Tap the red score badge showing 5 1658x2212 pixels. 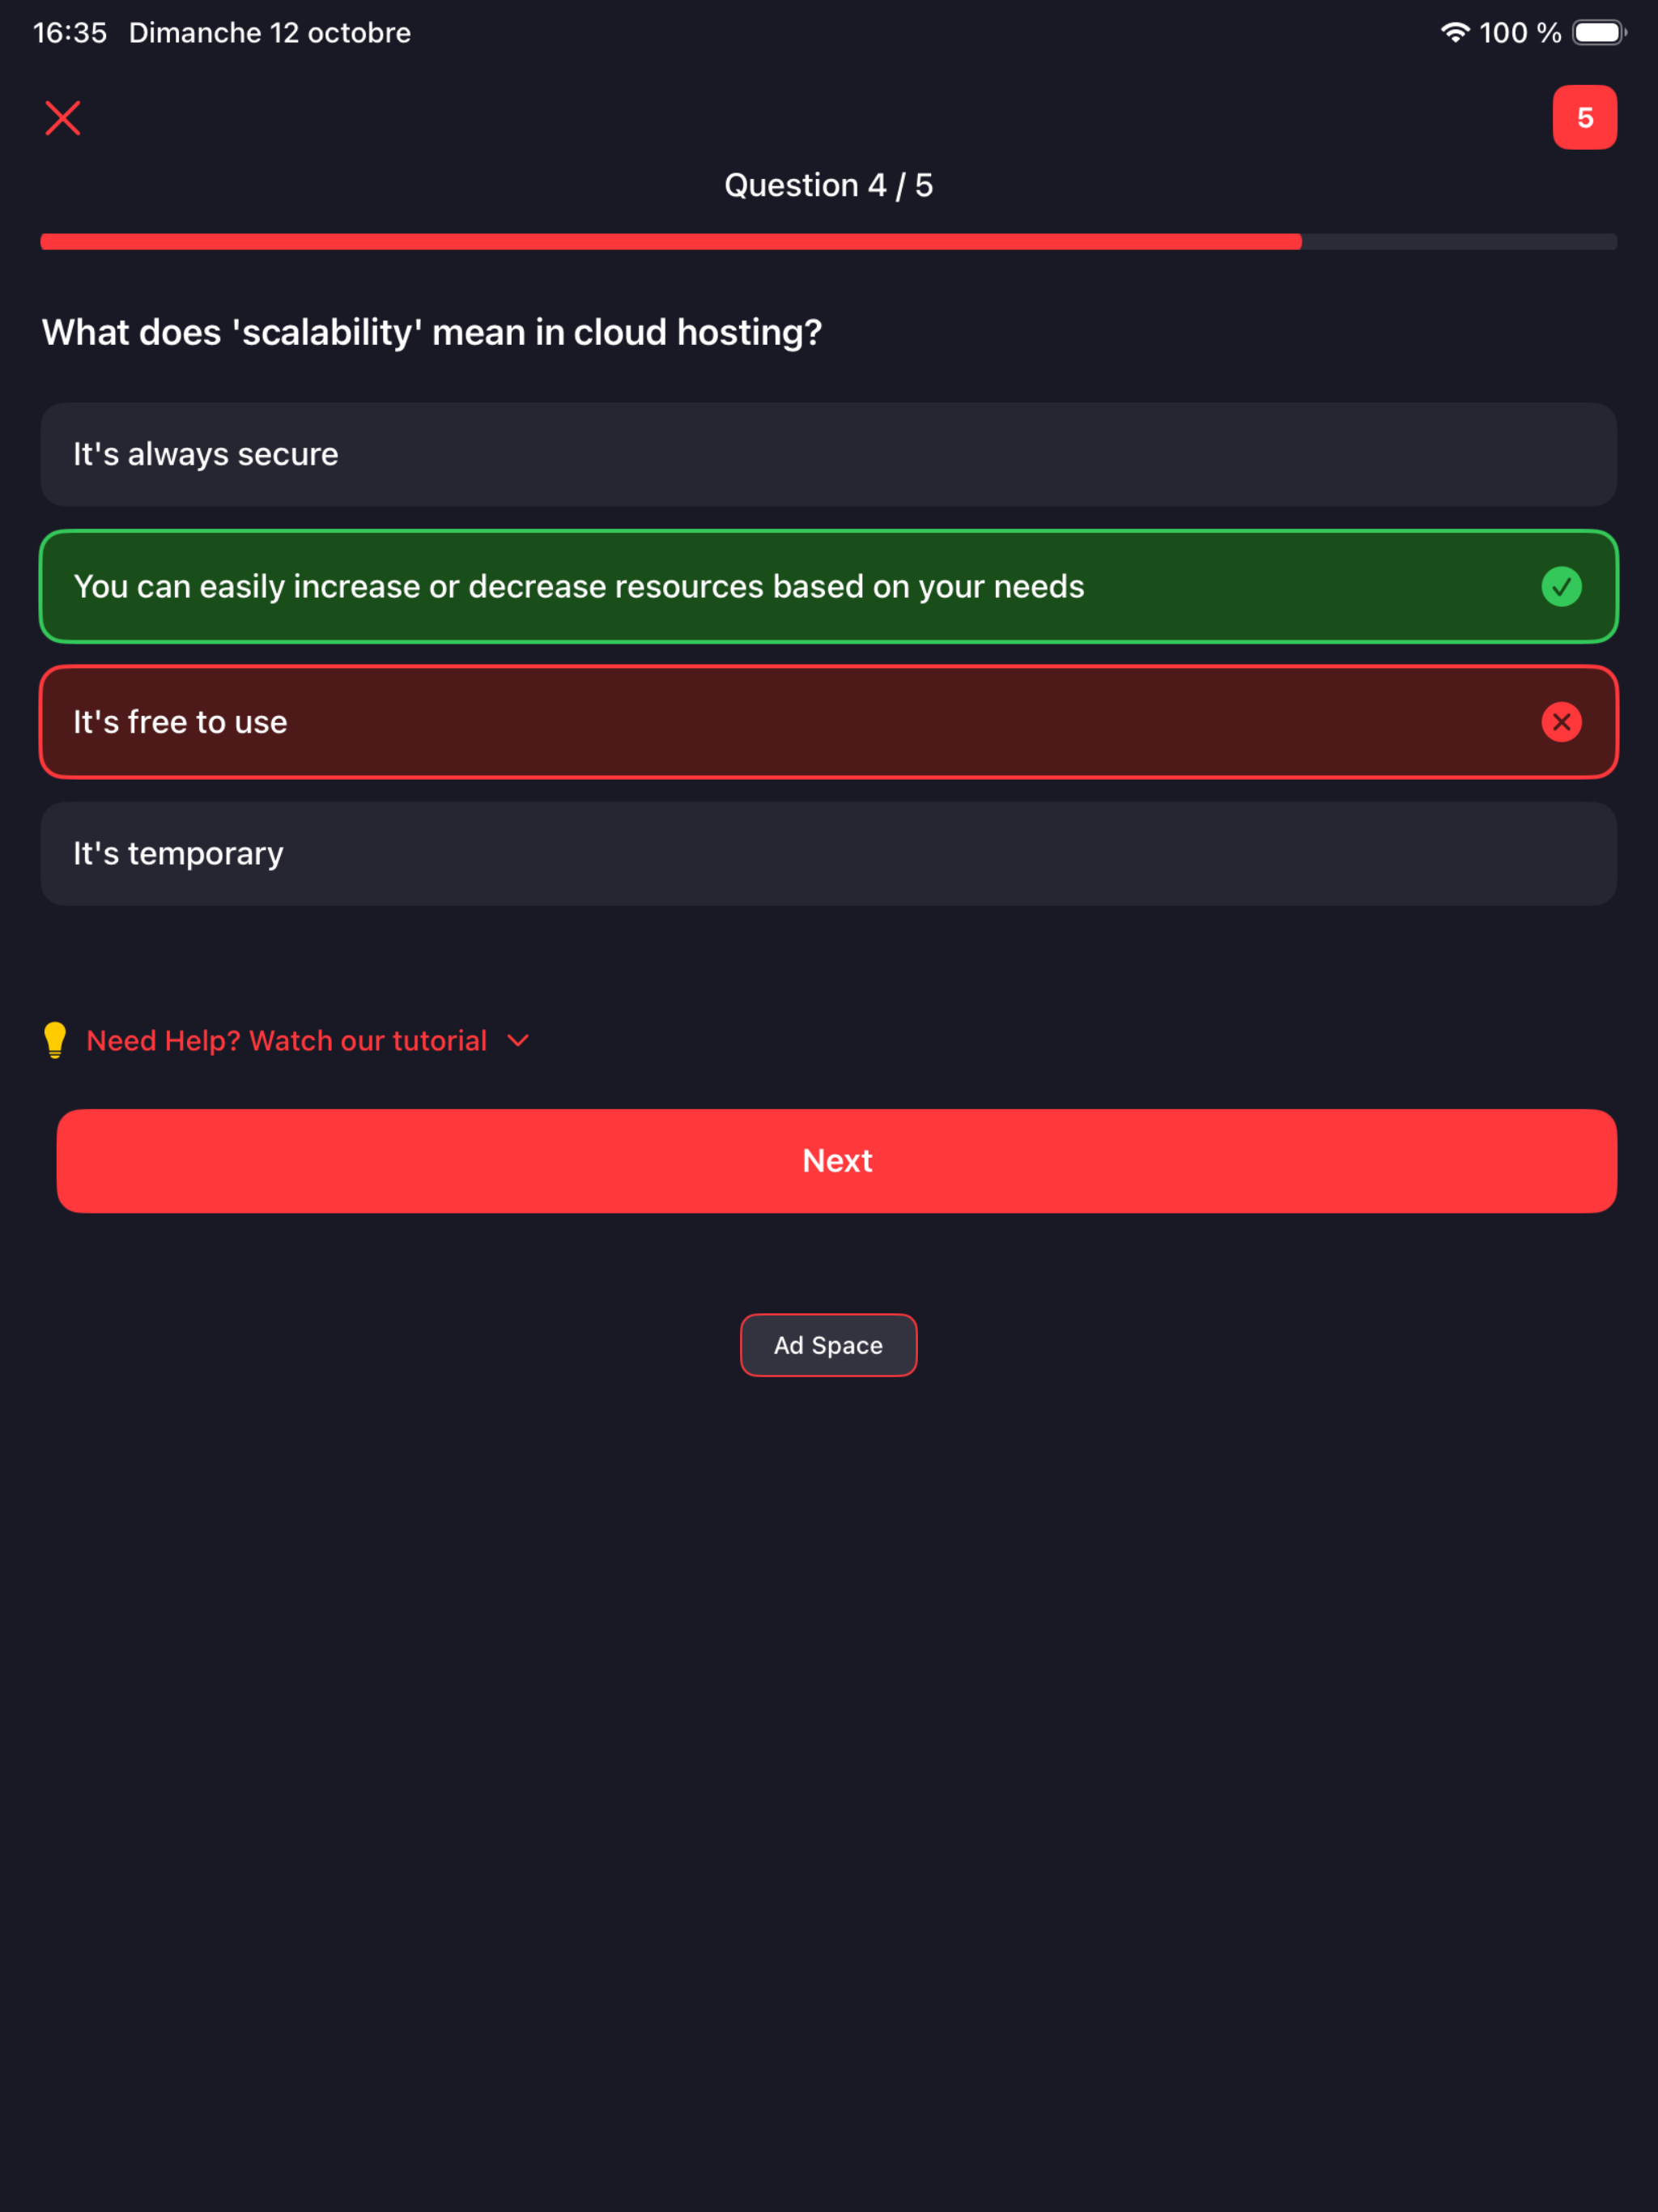[1584, 118]
